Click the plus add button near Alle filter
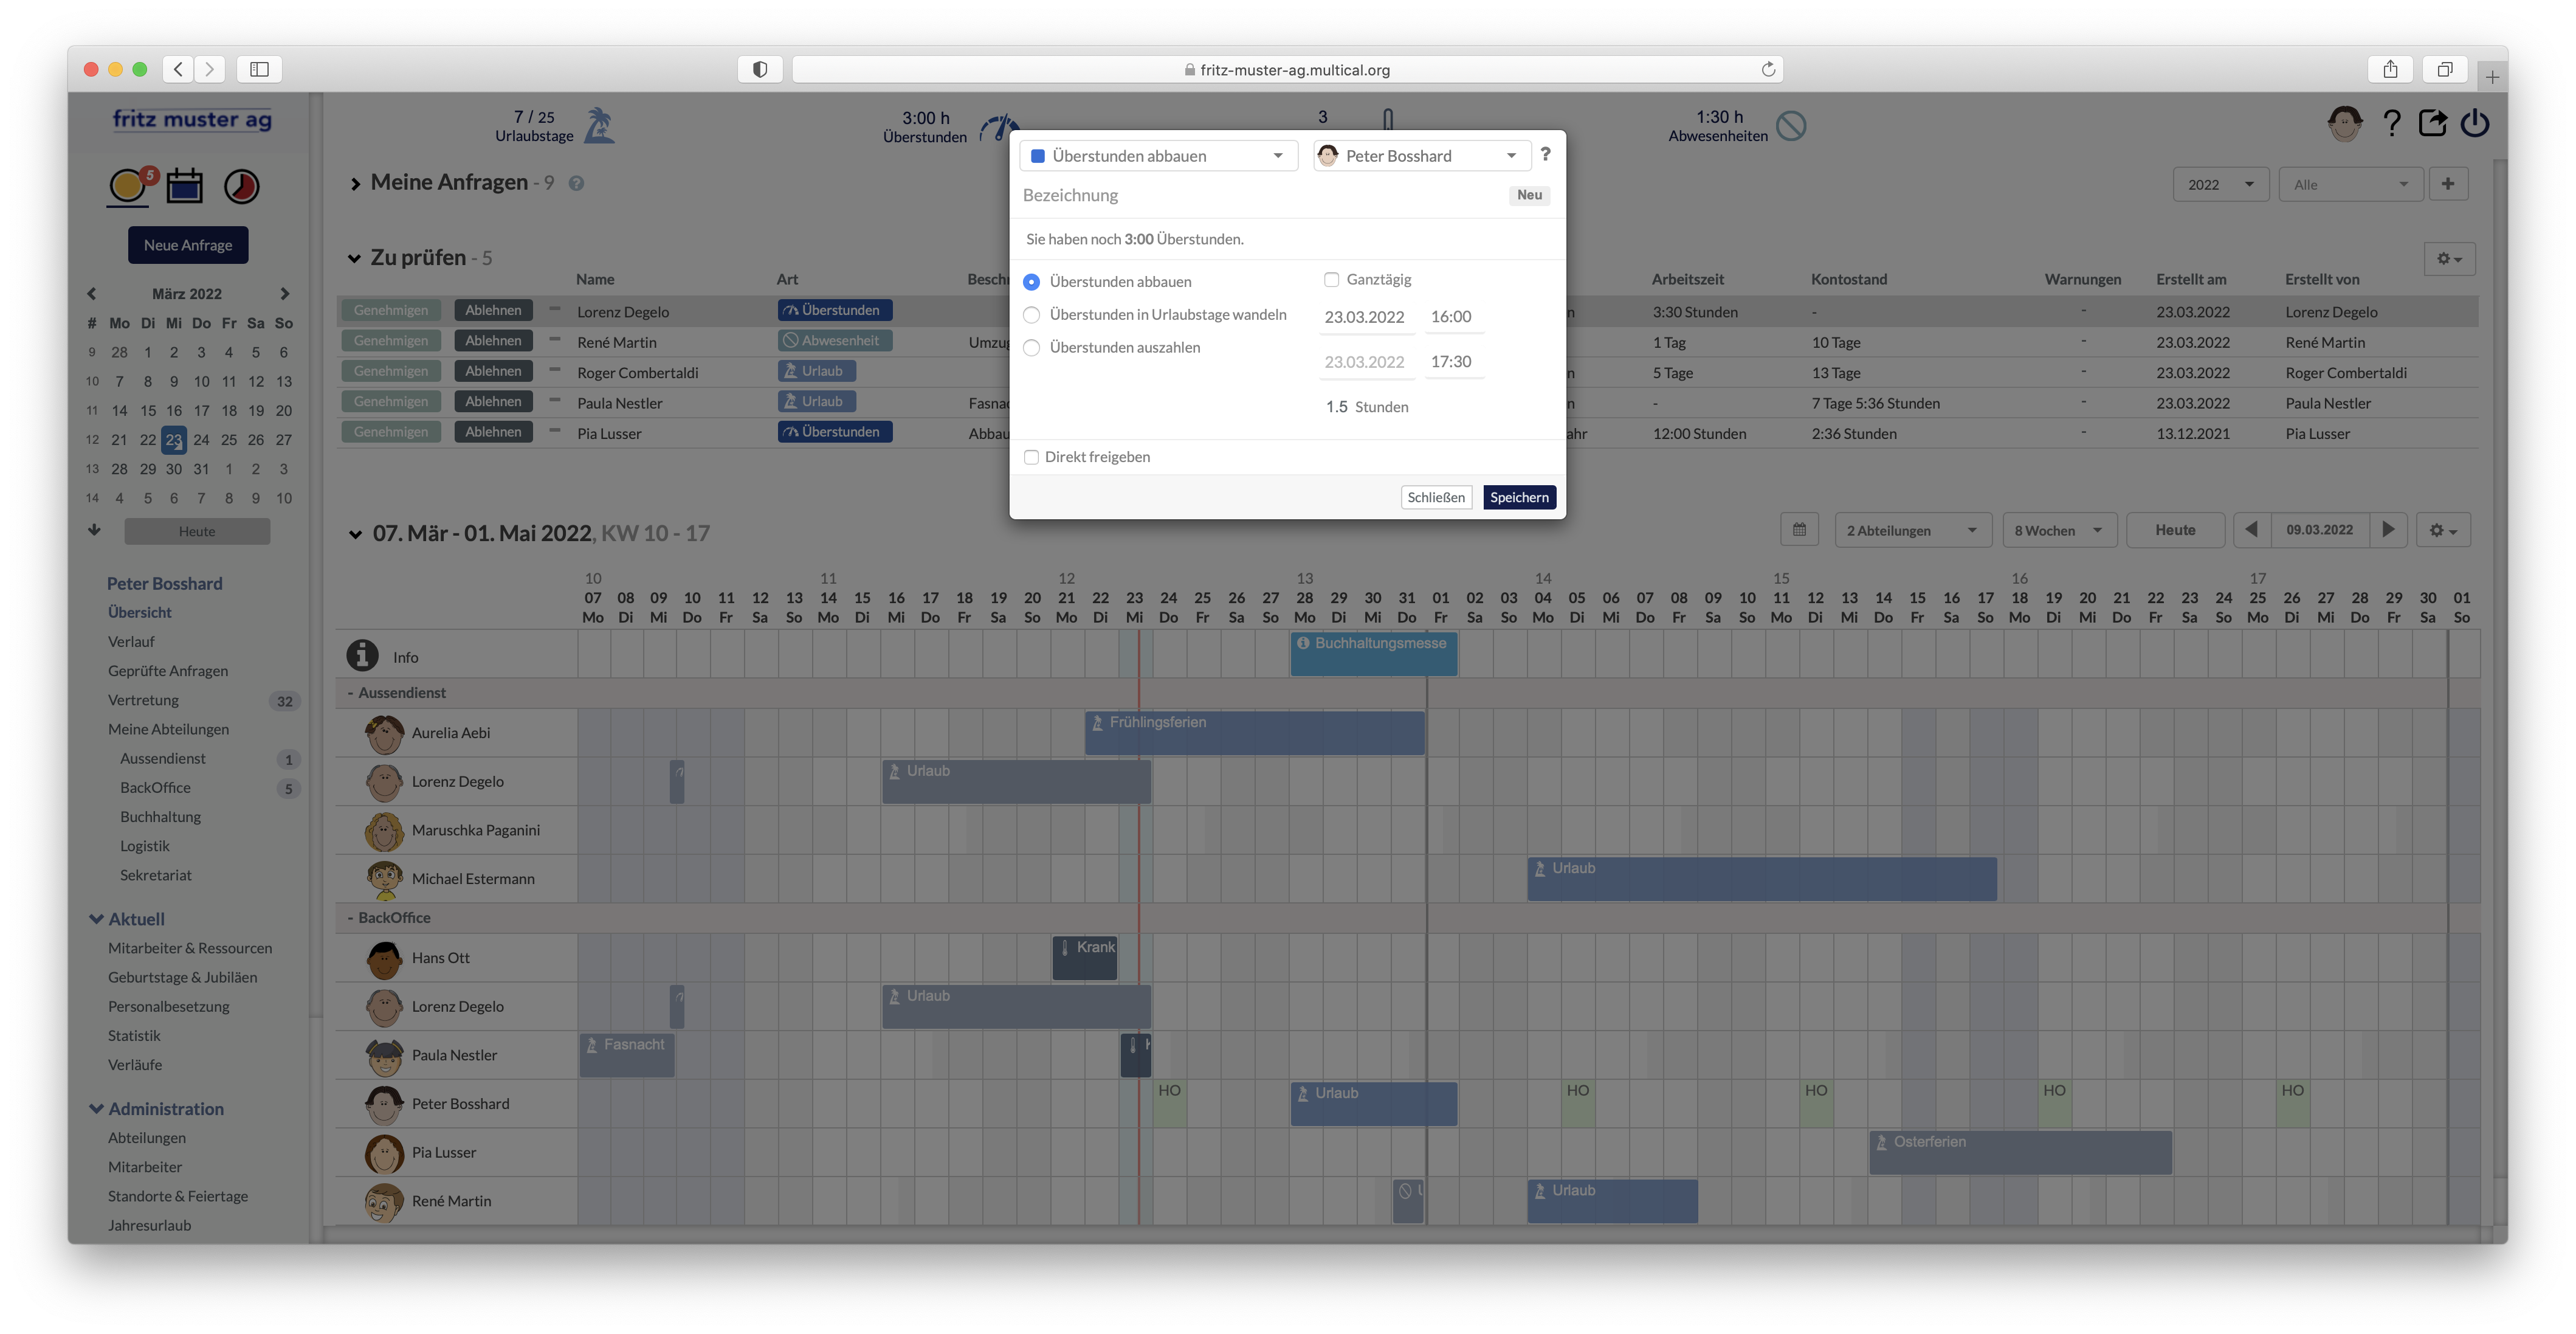The image size is (2576, 1334). [2448, 184]
